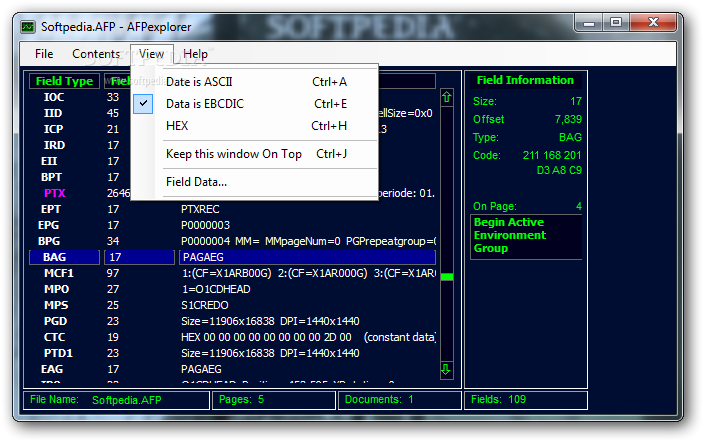Click the MCF1 coded font data text
Image resolution: width=704 pixels, height=442 pixels.
[308, 273]
